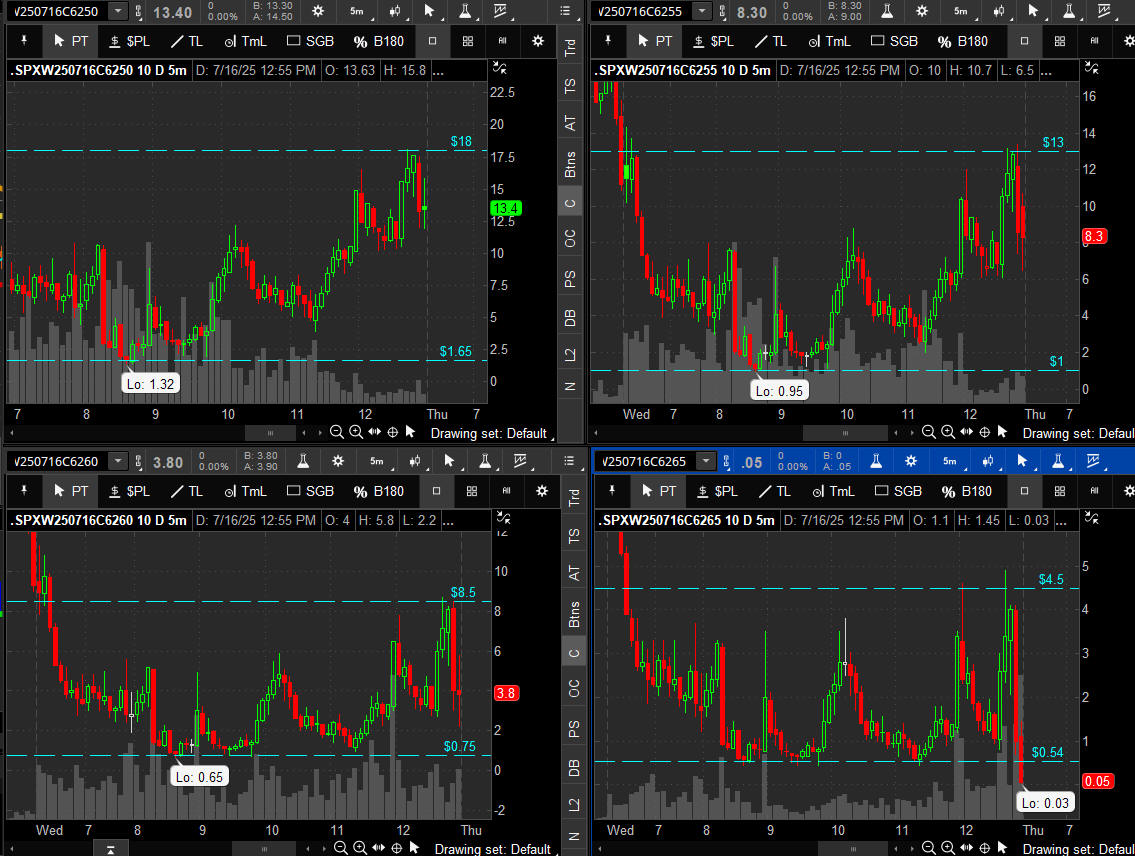Expand the C6265 symbol selector dropdown
The width and height of the screenshot is (1135, 856).
(706, 461)
